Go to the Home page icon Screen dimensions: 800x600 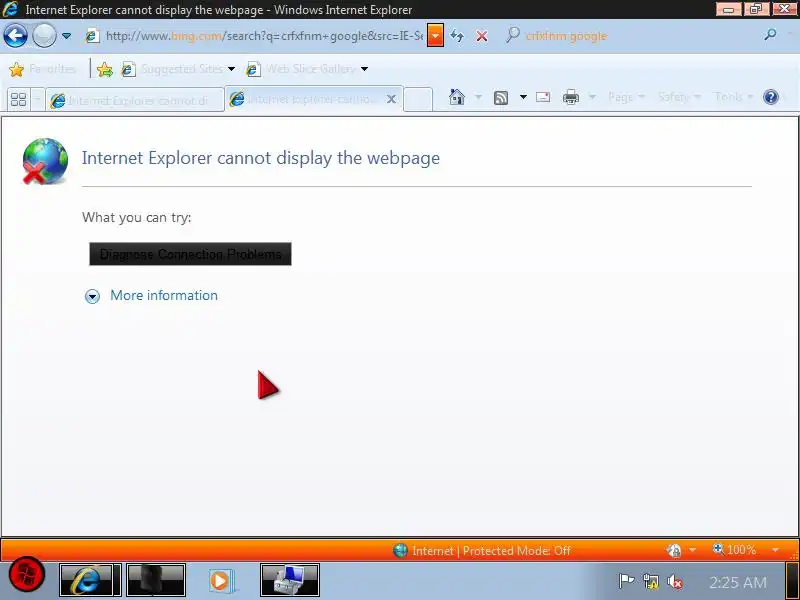point(457,97)
